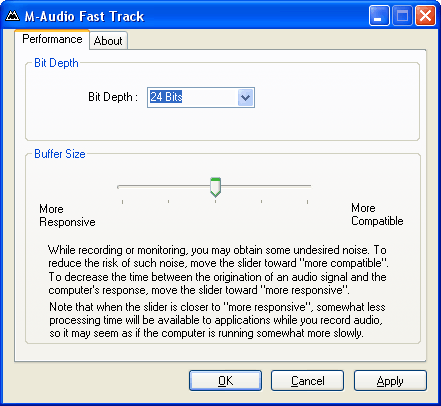This screenshot has width=441, height=406.
Task: Dismiss the dialog with Cancel
Action: [x=307, y=381]
